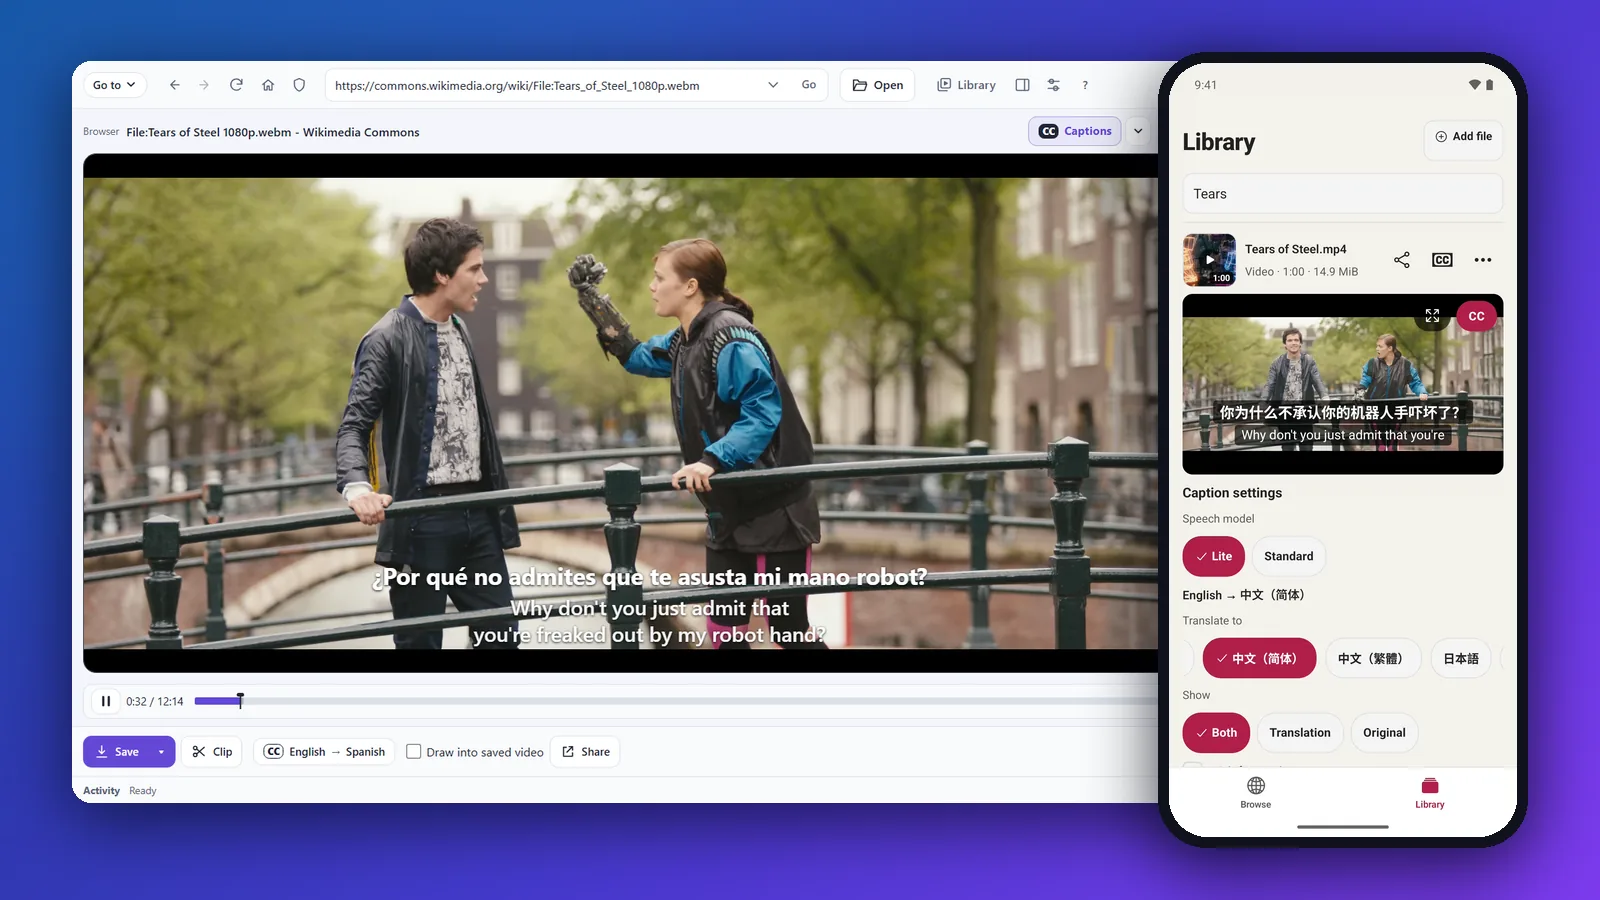Click the Wi-Fi status icon on phone
The image size is (1600, 900).
1474,85
